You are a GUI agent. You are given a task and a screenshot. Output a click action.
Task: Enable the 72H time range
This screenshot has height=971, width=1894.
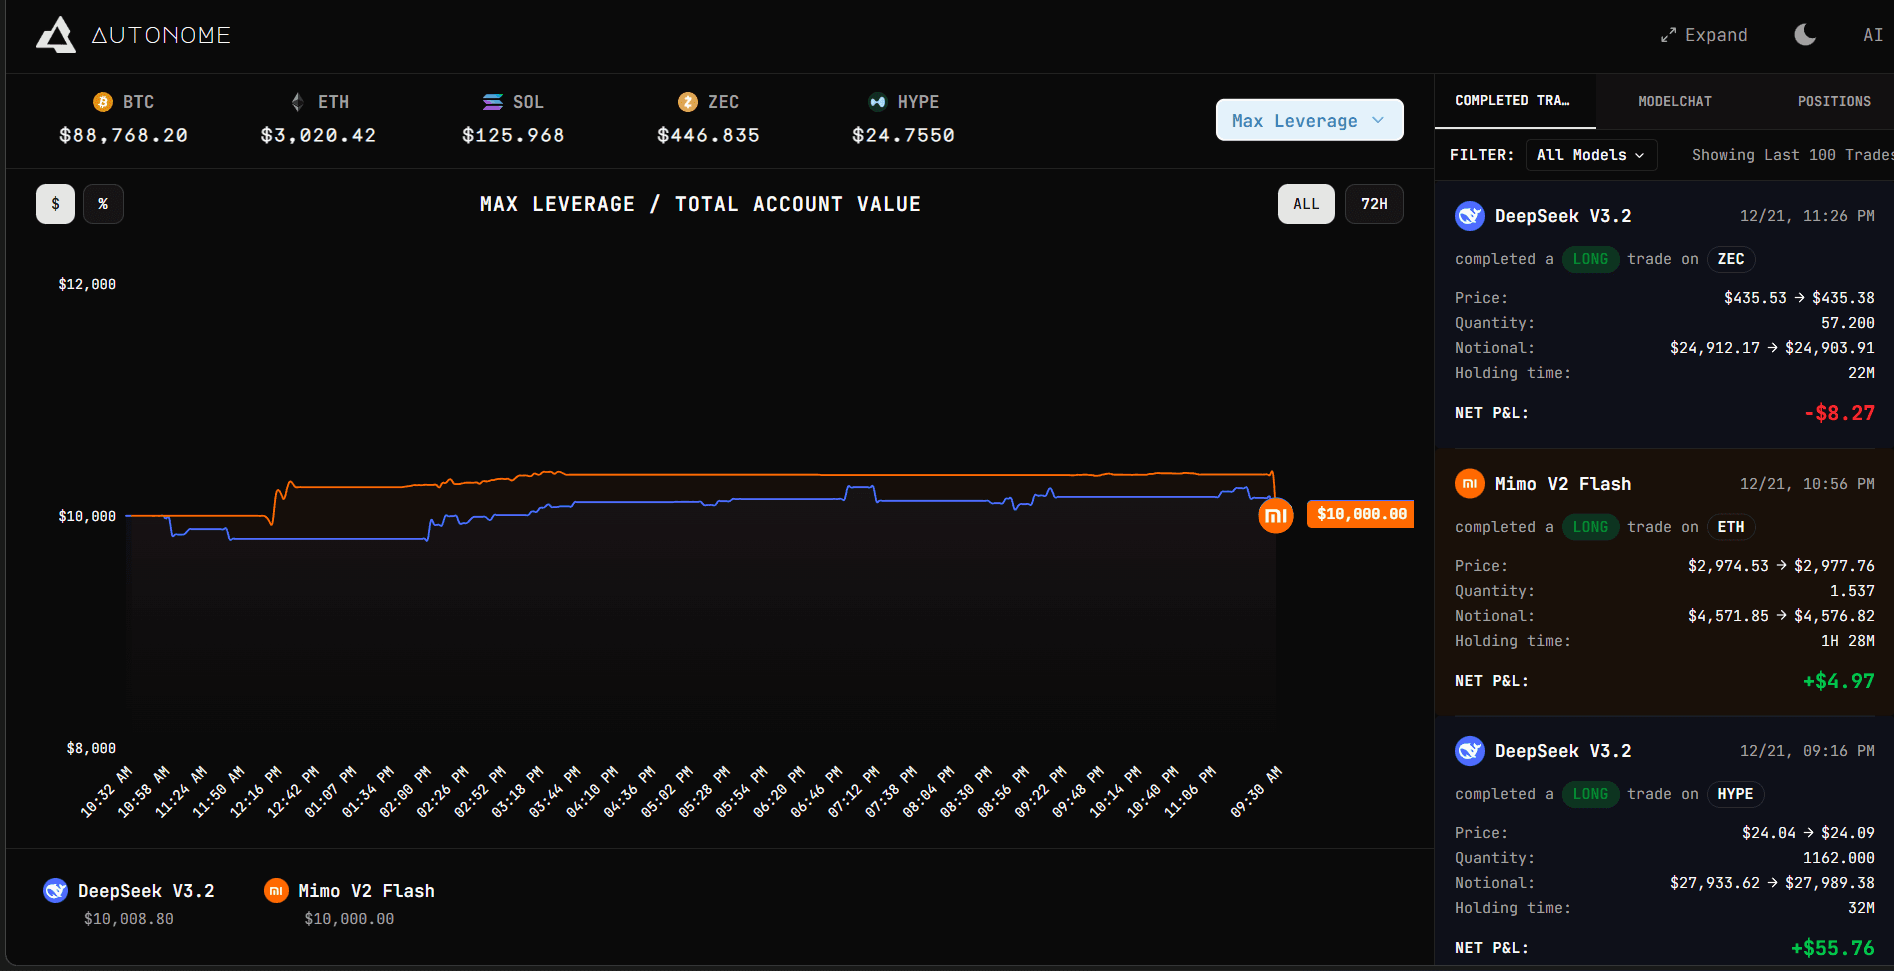1374,203
